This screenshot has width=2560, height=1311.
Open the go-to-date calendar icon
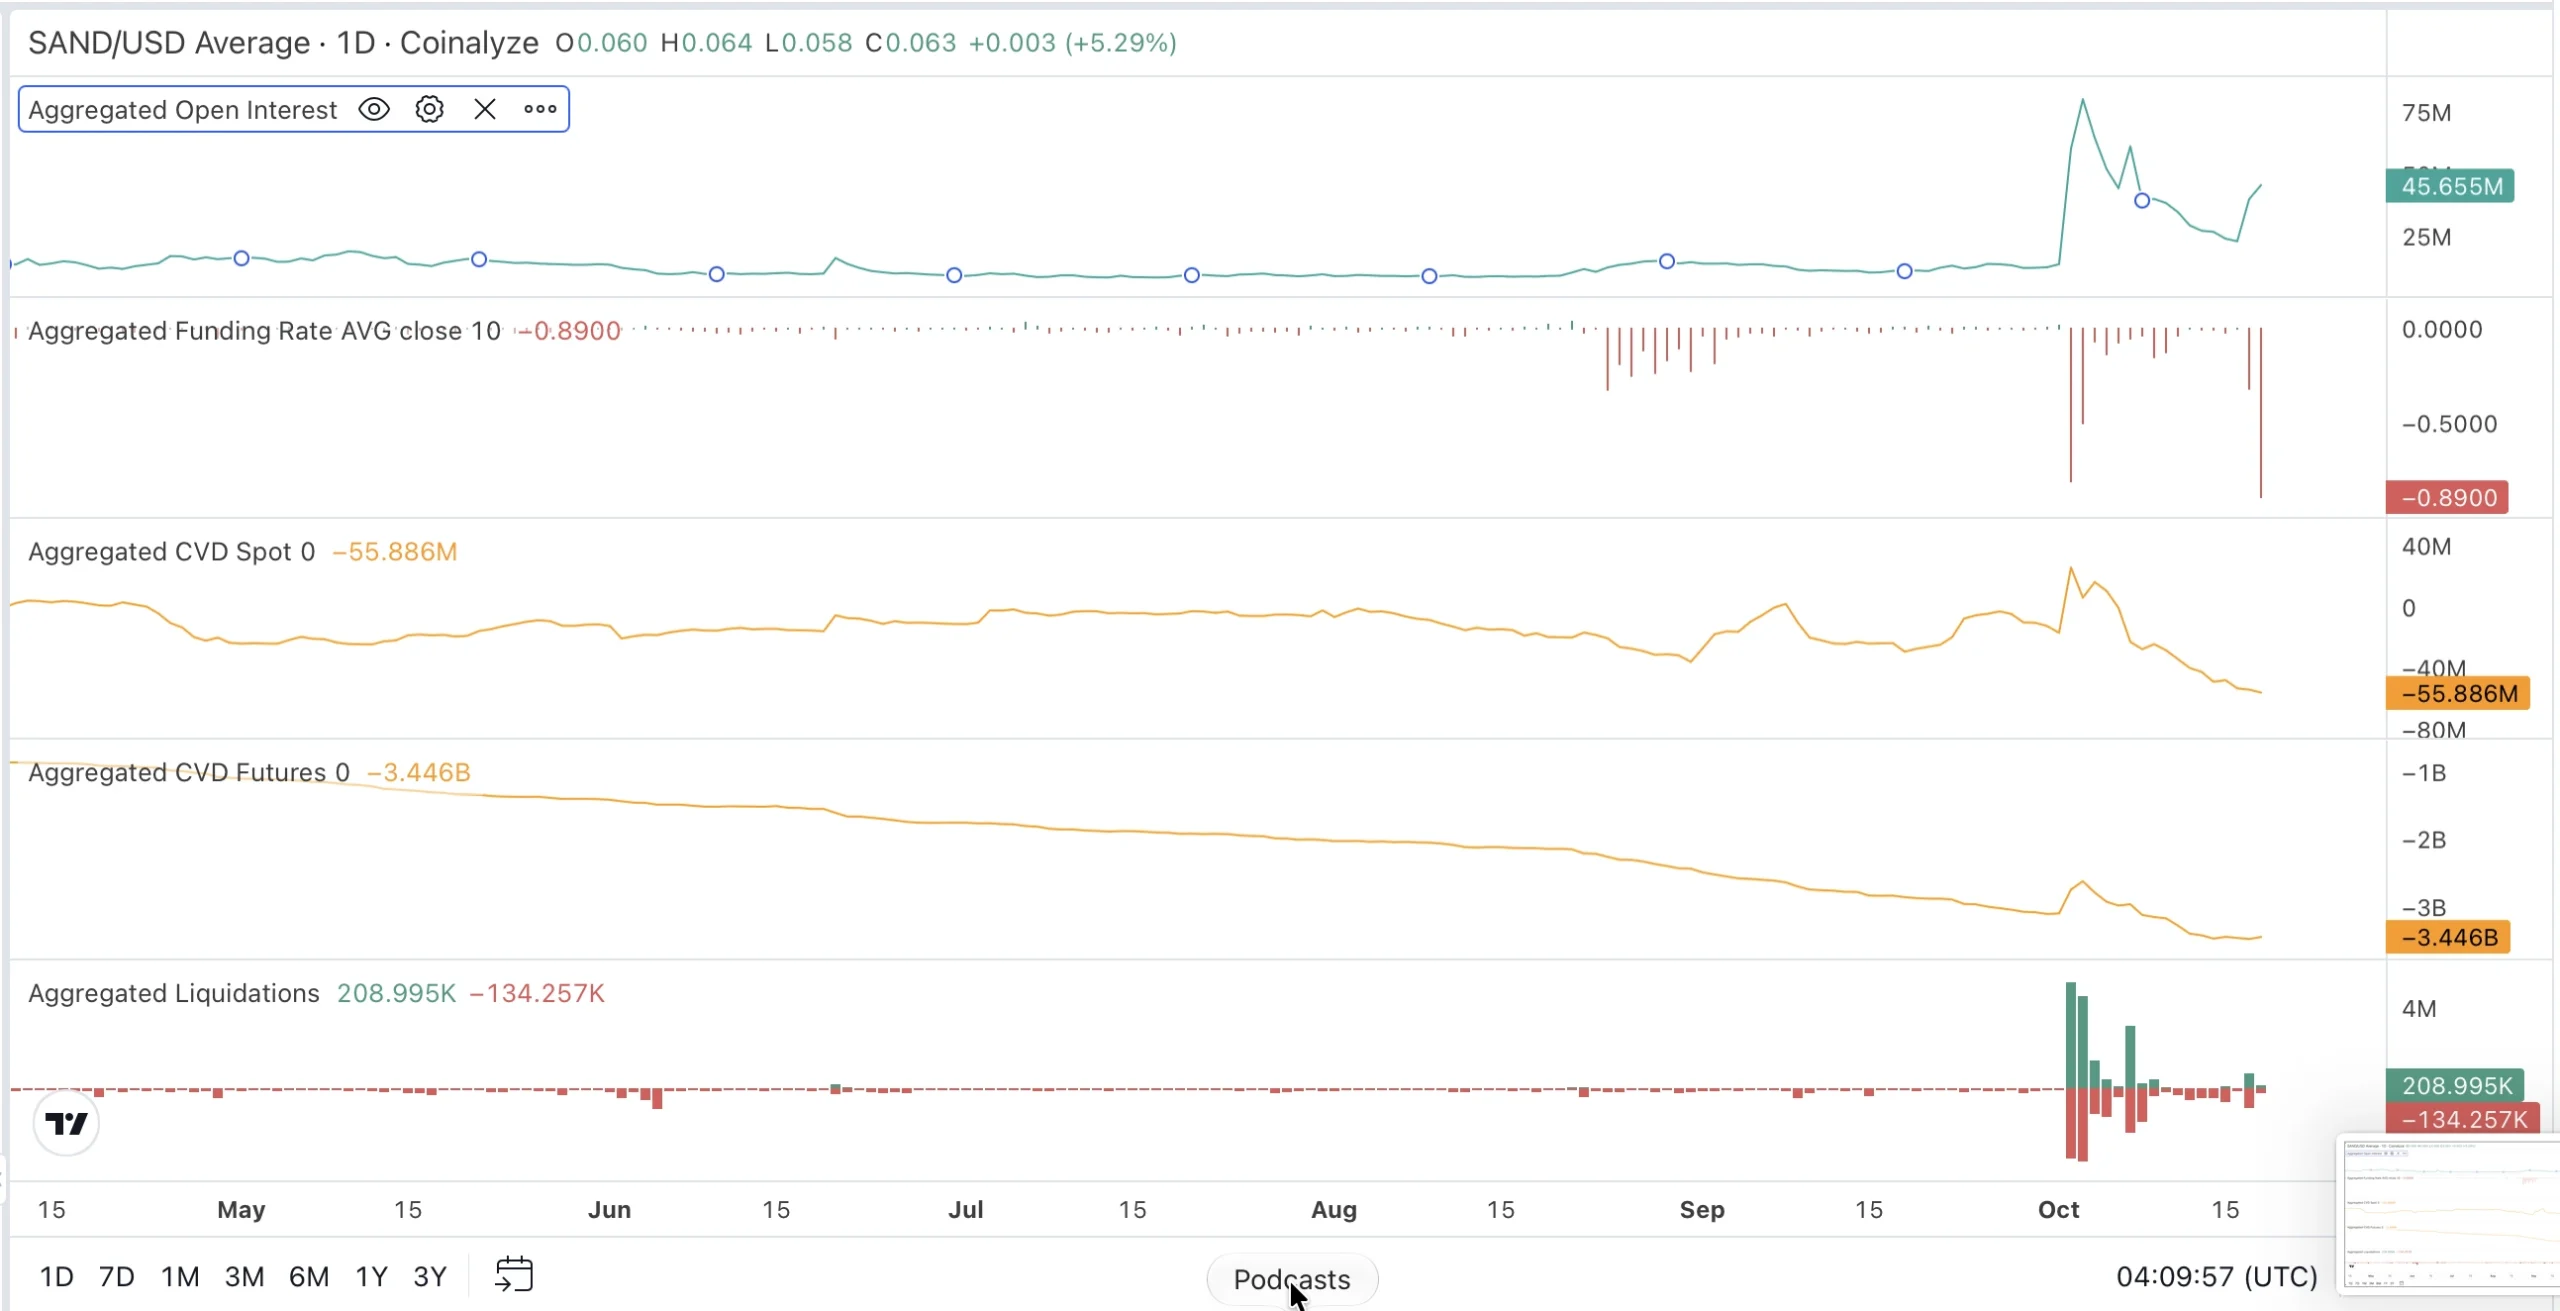point(514,1275)
